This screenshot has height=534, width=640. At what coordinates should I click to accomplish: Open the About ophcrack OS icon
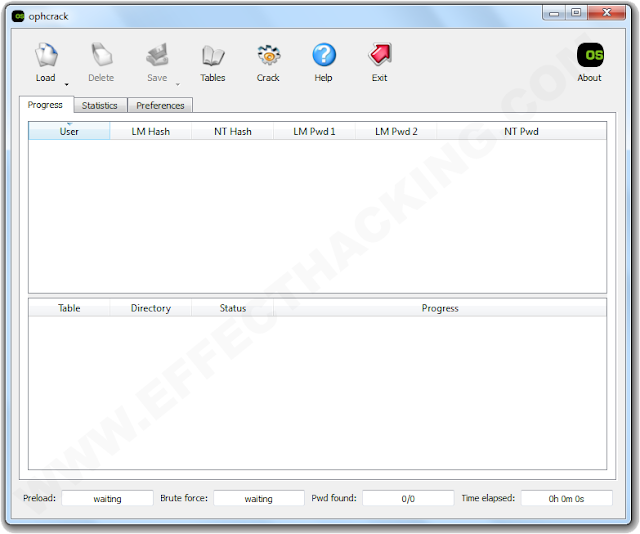click(590, 55)
